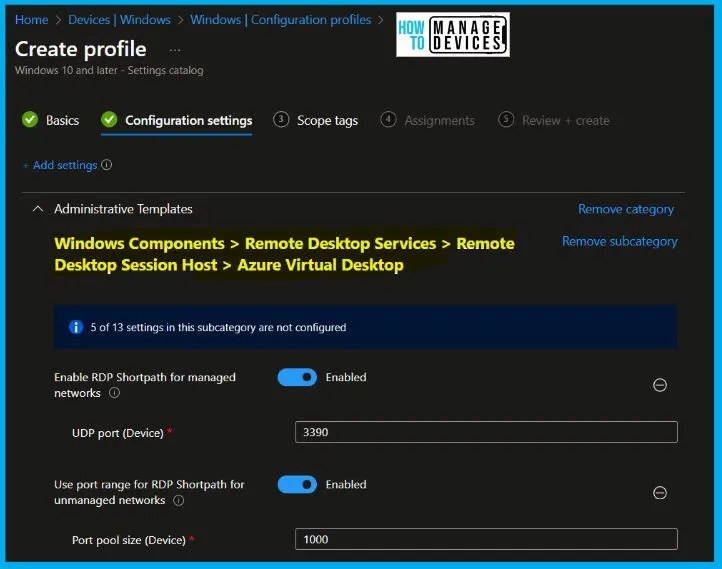
Task: Open Windows | Configuration profiles breadcrumb
Action: (x=281, y=20)
